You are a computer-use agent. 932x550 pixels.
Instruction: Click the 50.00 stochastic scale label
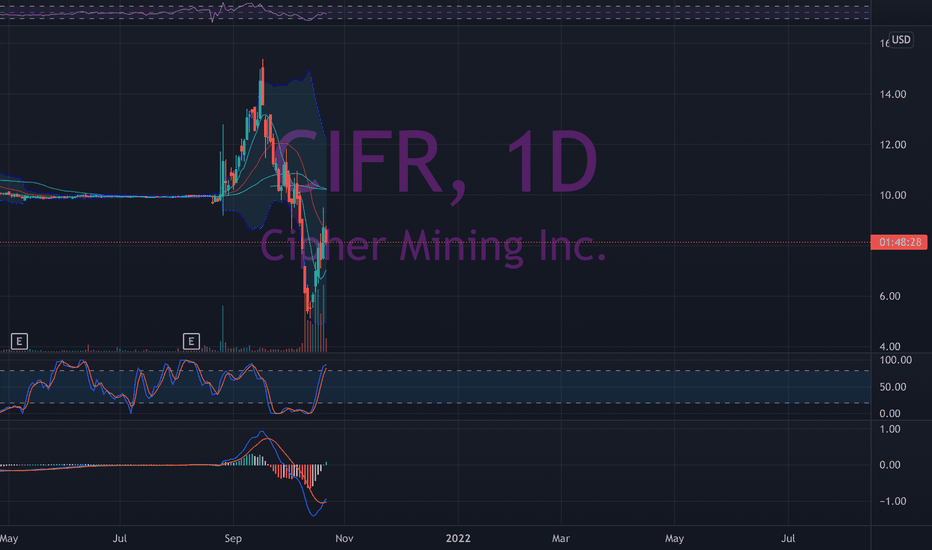(893, 386)
